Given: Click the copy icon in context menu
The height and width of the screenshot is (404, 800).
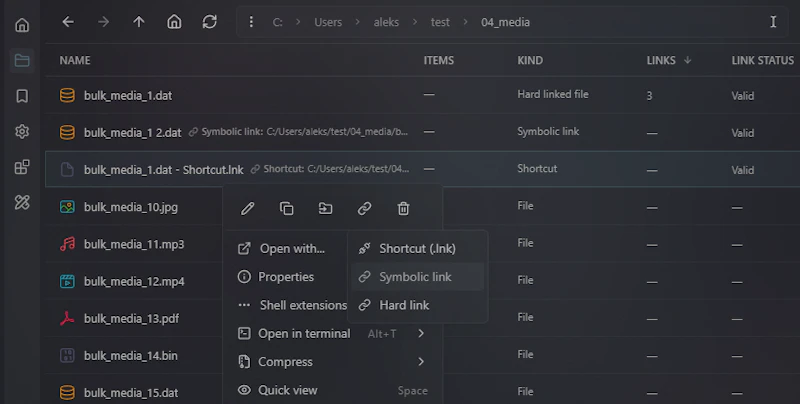Looking at the screenshot, I should tap(287, 208).
